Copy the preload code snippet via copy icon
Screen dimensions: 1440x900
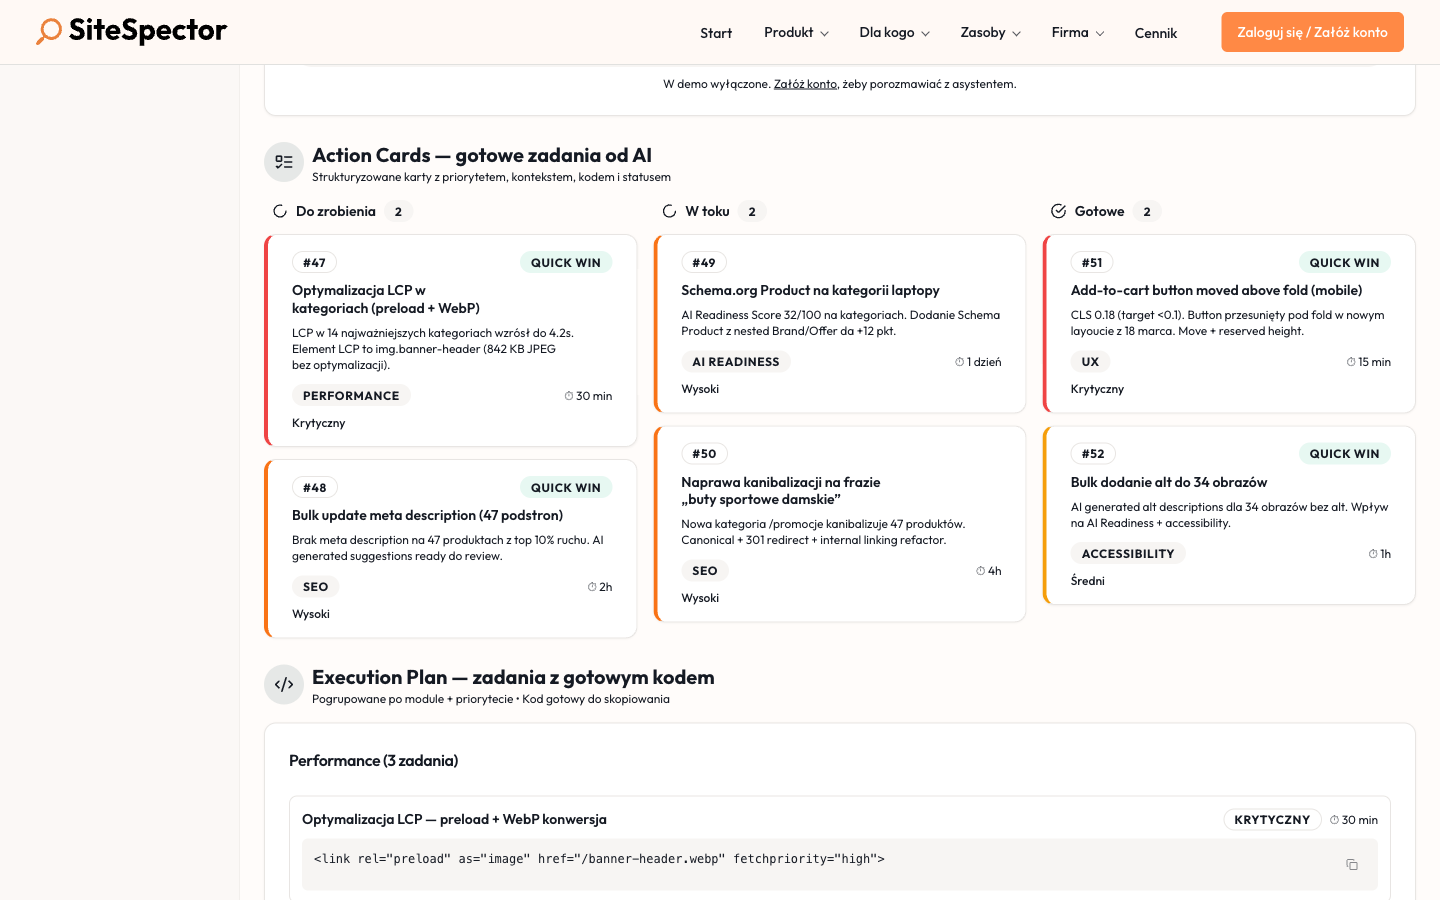(x=1352, y=864)
